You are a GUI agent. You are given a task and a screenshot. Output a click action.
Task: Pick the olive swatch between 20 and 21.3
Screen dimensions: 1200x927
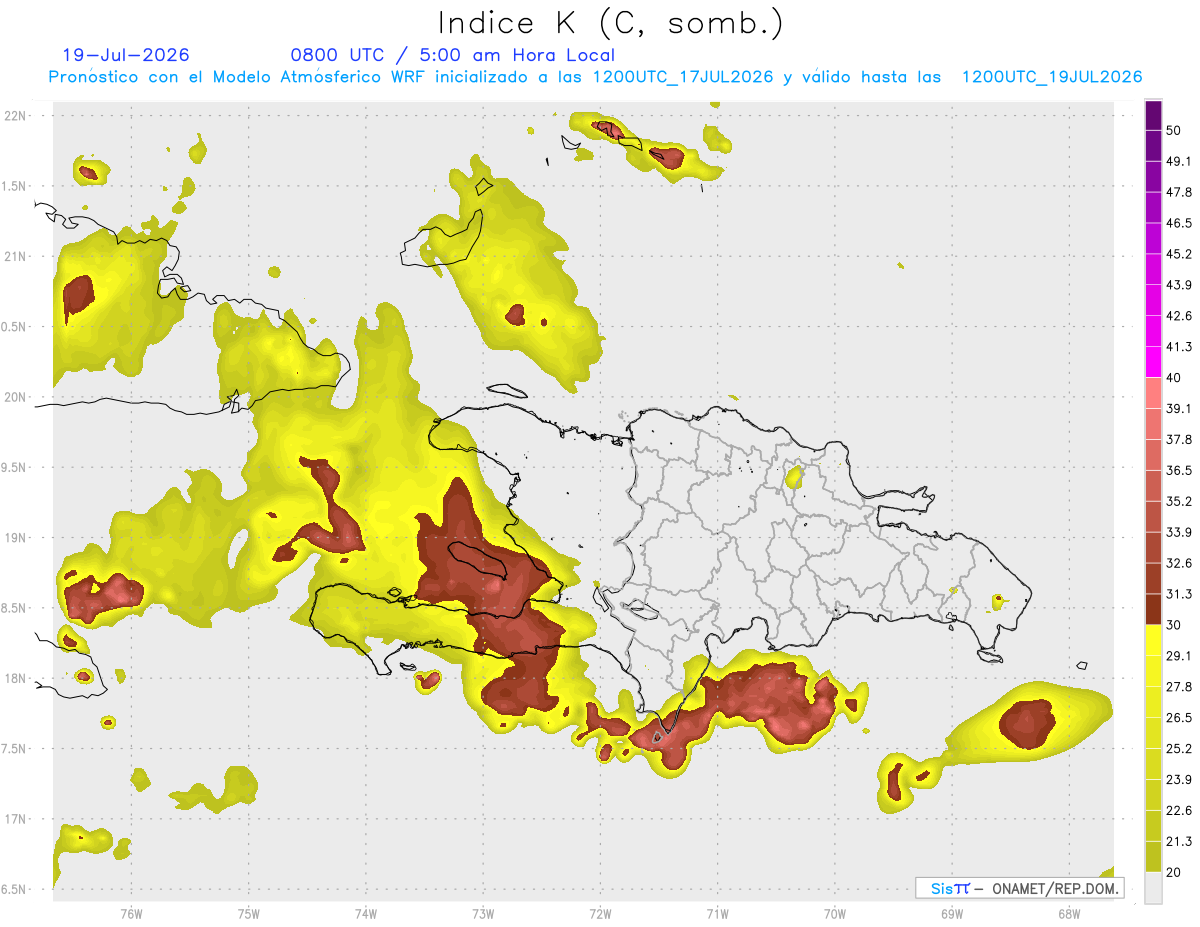pos(1153,857)
